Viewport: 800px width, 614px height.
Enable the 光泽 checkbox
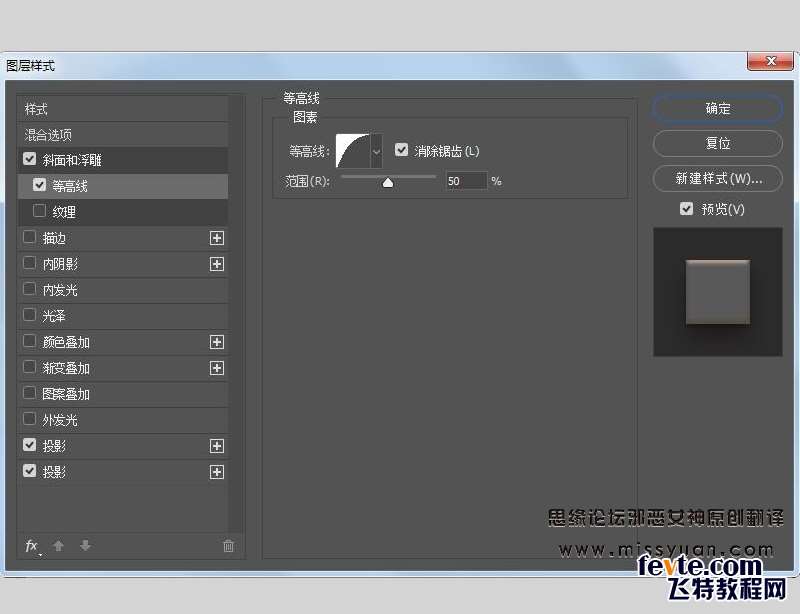[30, 315]
